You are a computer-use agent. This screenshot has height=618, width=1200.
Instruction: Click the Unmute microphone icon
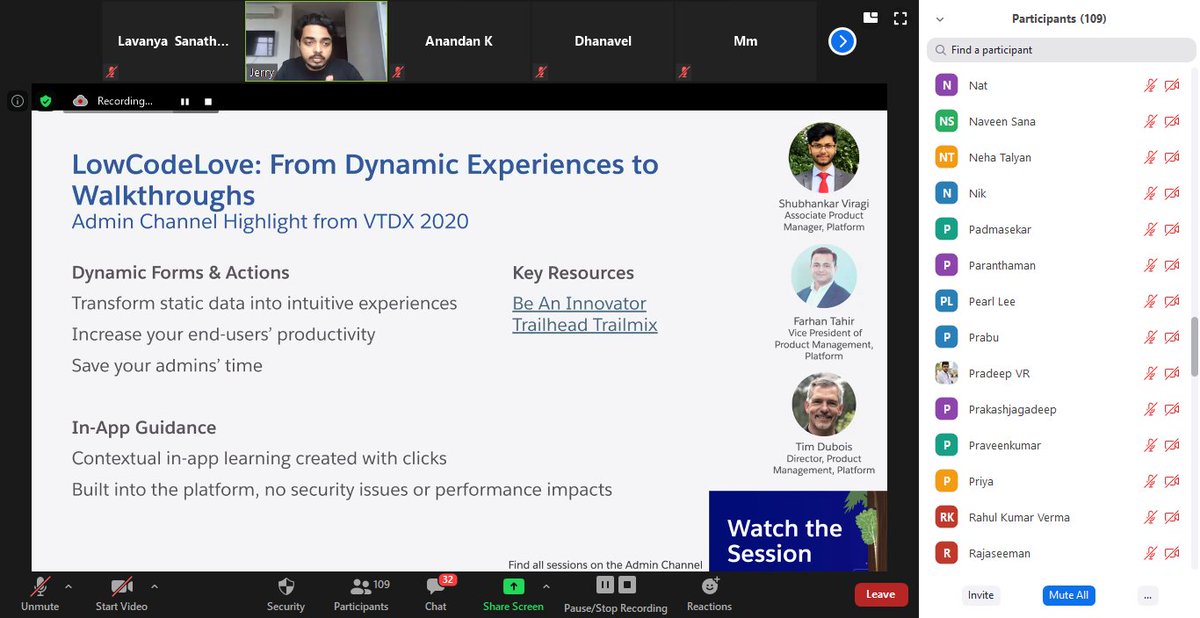pyautogui.click(x=40, y=587)
